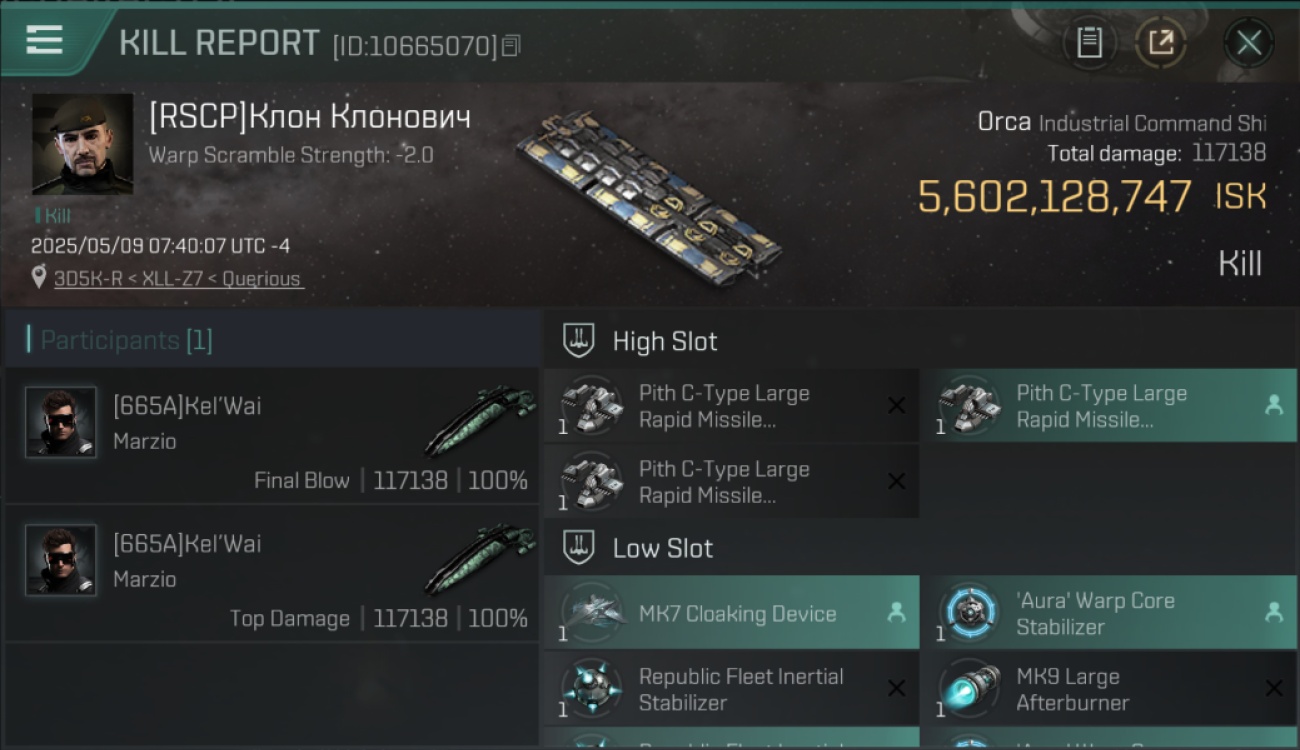Select the Top Damage participant row
The image size is (1300, 750).
272,573
